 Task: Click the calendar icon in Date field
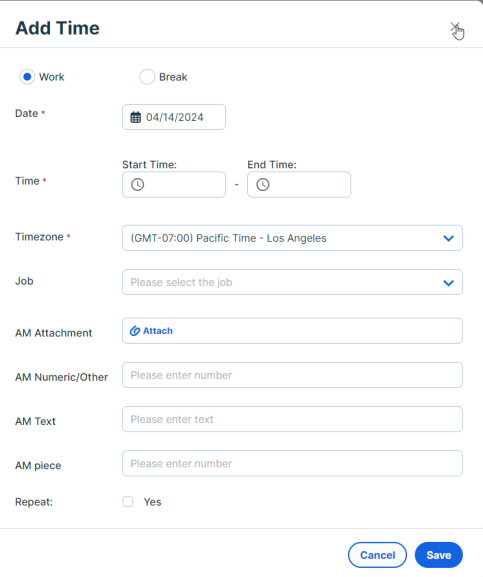point(136,117)
